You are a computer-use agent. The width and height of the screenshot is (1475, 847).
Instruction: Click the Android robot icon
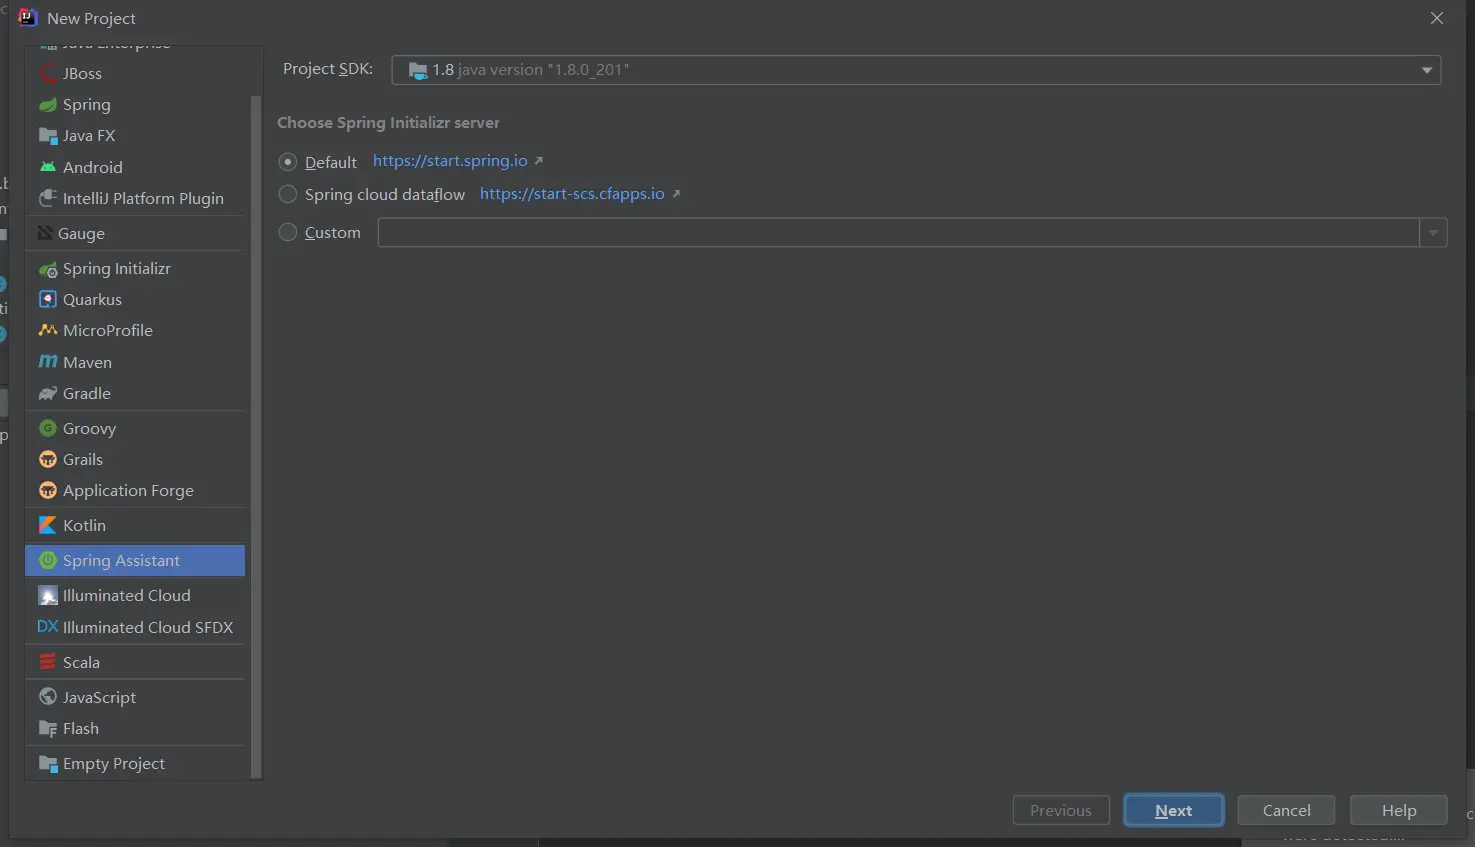pyautogui.click(x=48, y=167)
